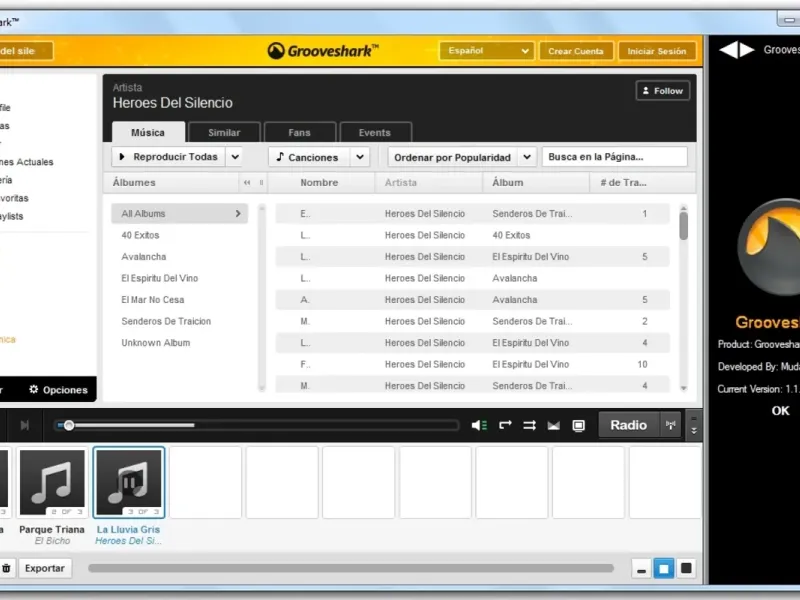Click the Iniciar Sesión button
This screenshot has height=600, width=800.
[657, 51]
